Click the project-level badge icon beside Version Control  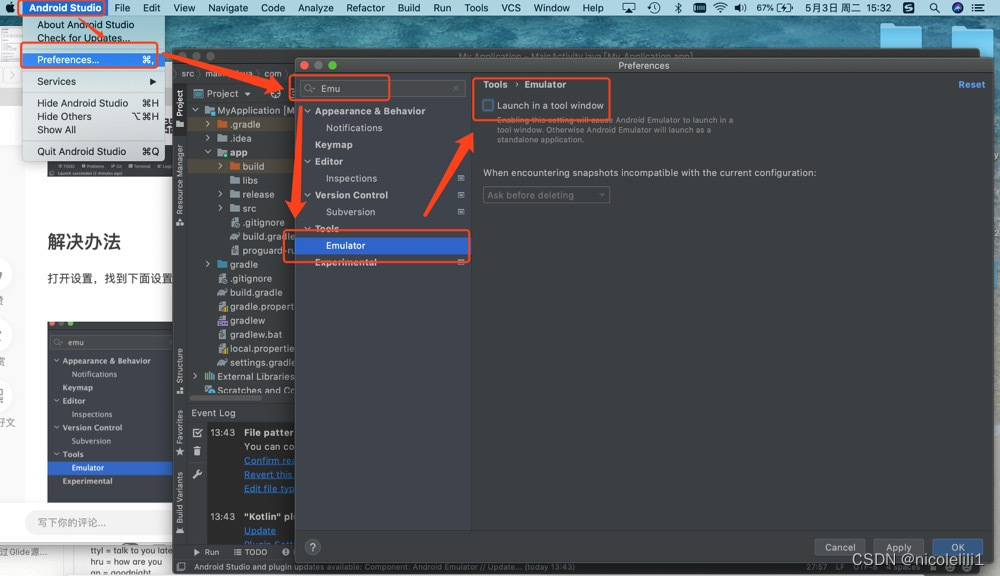tap(461, 195)
